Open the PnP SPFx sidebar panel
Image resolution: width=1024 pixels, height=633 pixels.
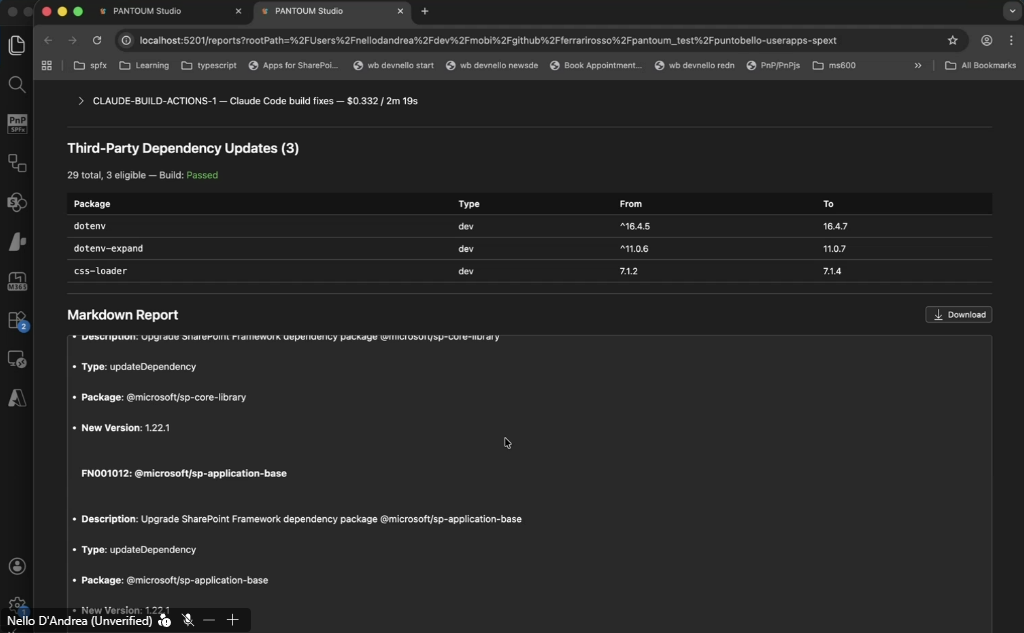[x=16, y=123]
